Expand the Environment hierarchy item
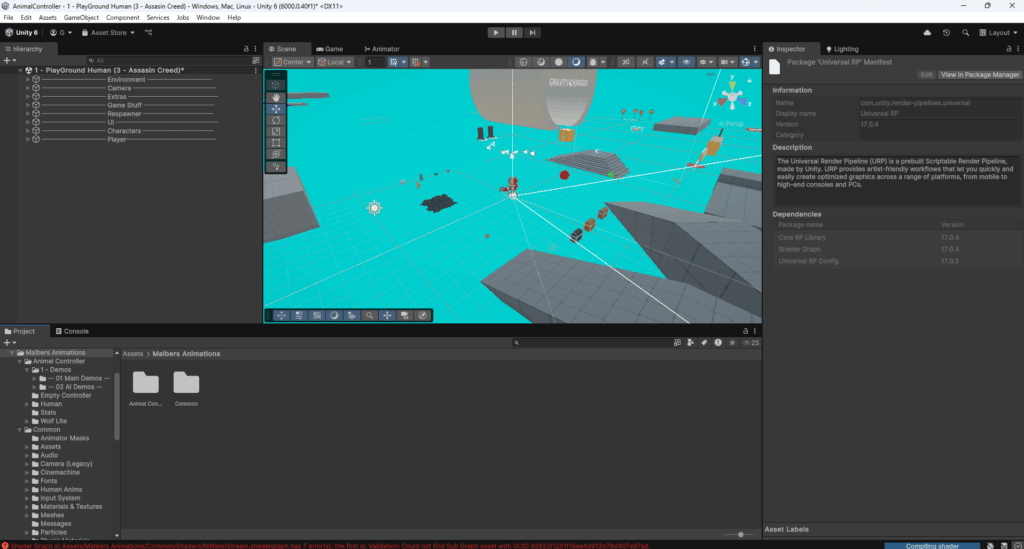 coord(28,80)
